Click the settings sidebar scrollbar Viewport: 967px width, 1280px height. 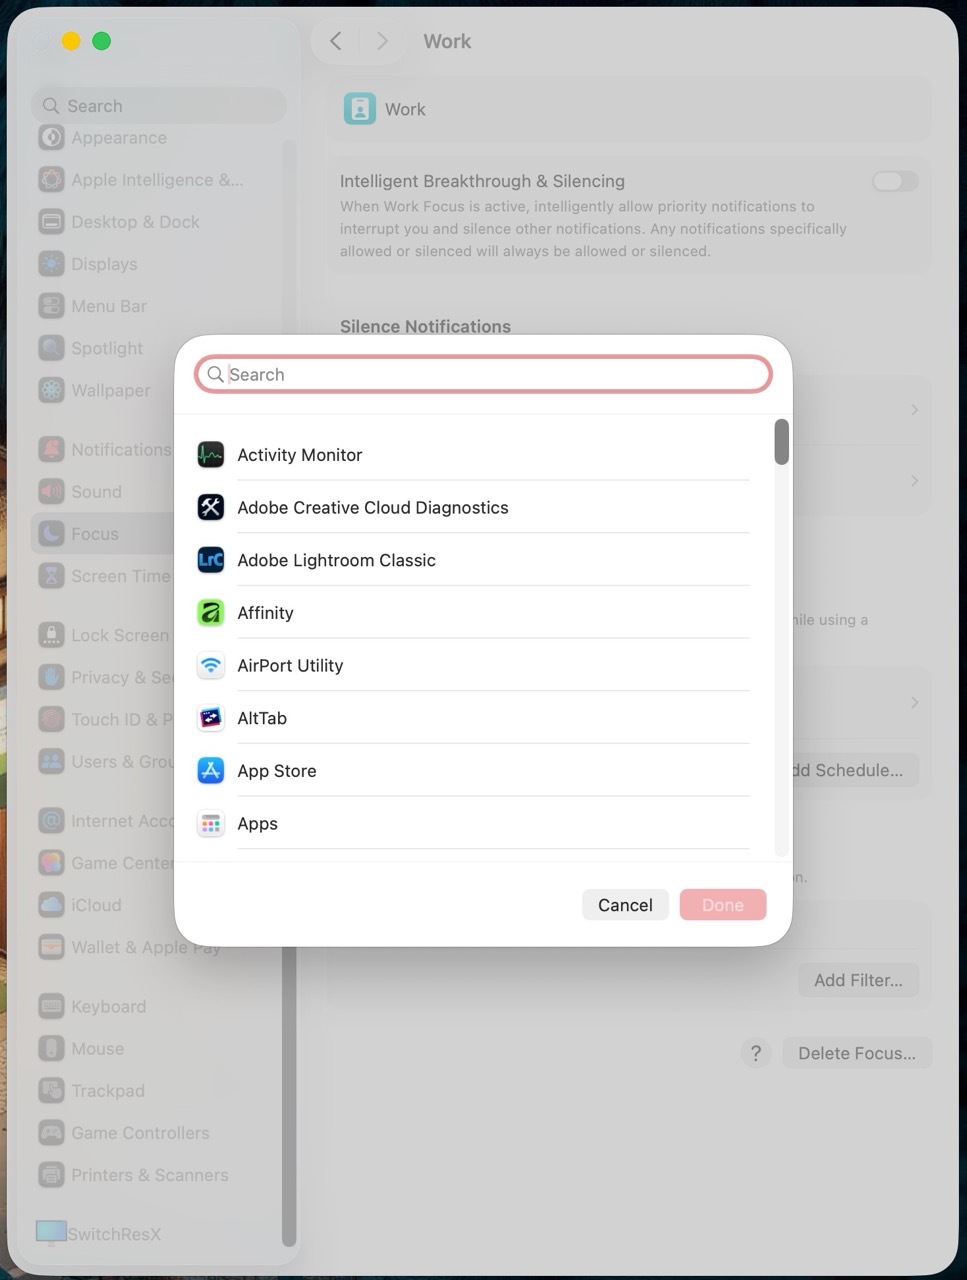tap(289, 1095)
